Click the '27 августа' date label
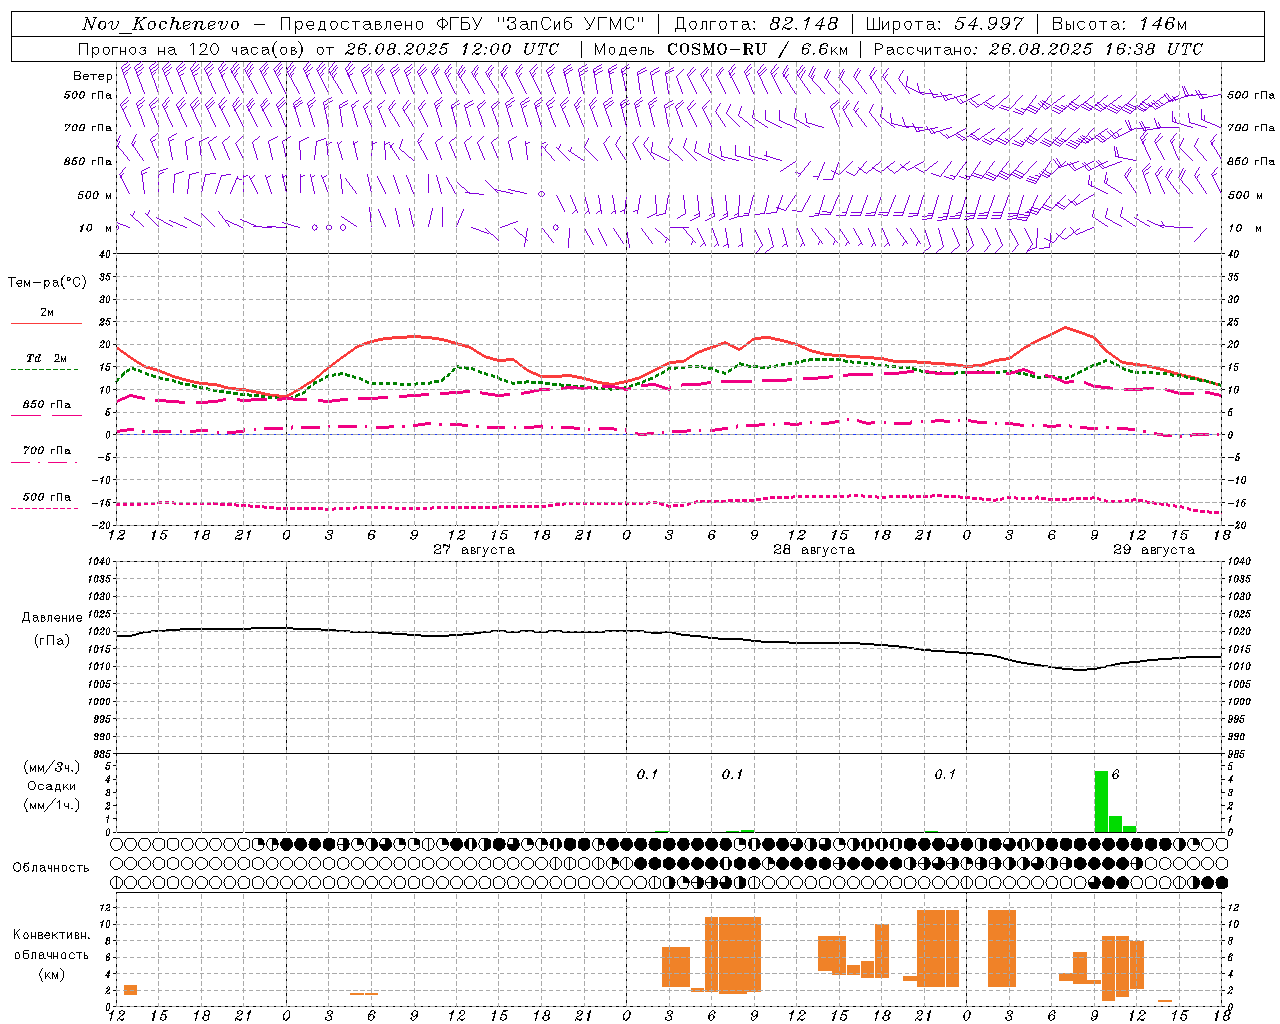This screenshot has height=1024, width=1280. coord(474,550)
